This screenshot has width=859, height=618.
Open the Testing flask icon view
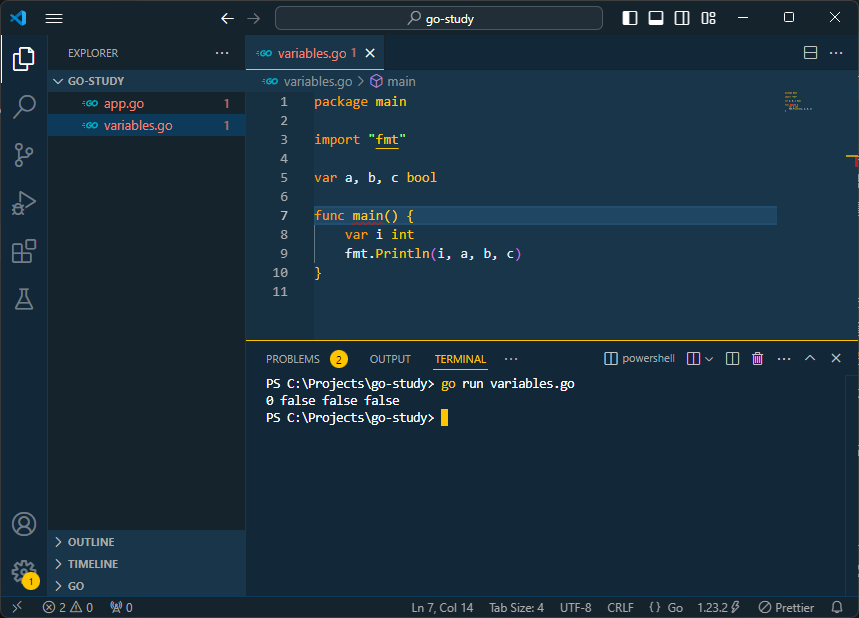click(23, 299)
